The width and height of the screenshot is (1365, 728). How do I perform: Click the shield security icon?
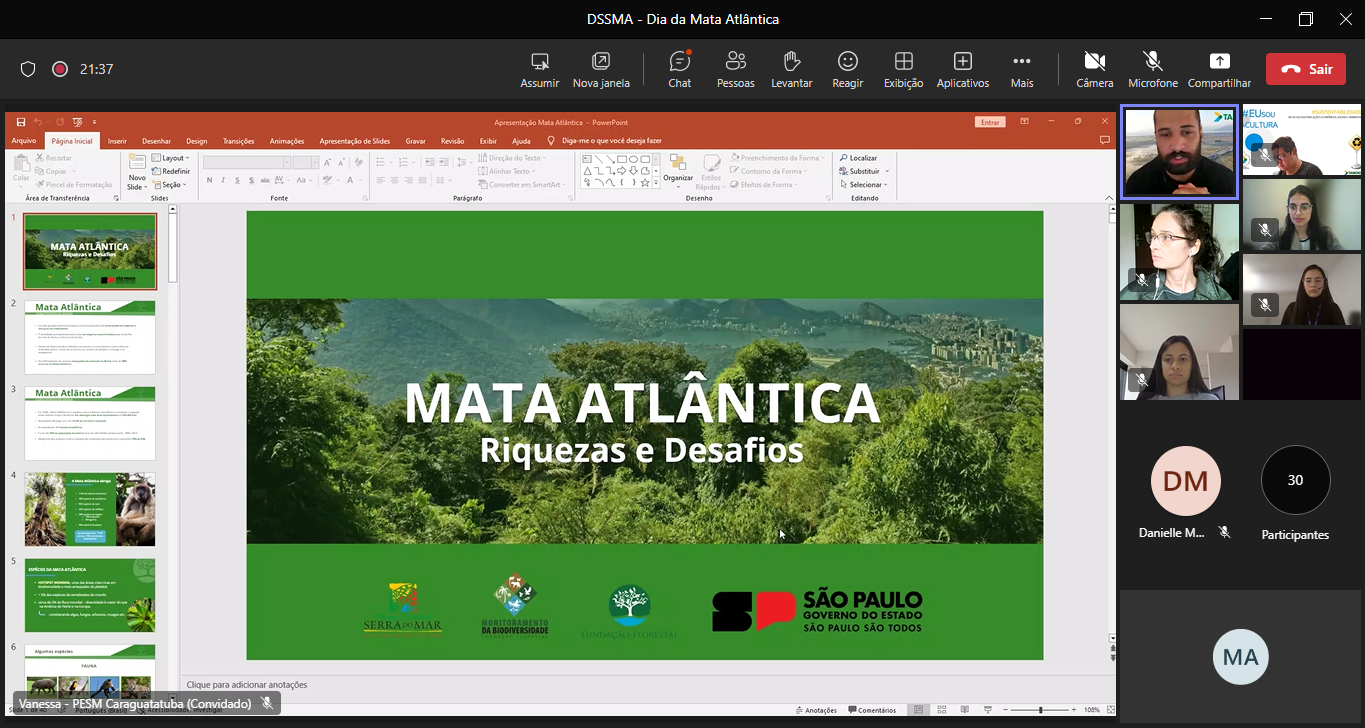point(28,69)
